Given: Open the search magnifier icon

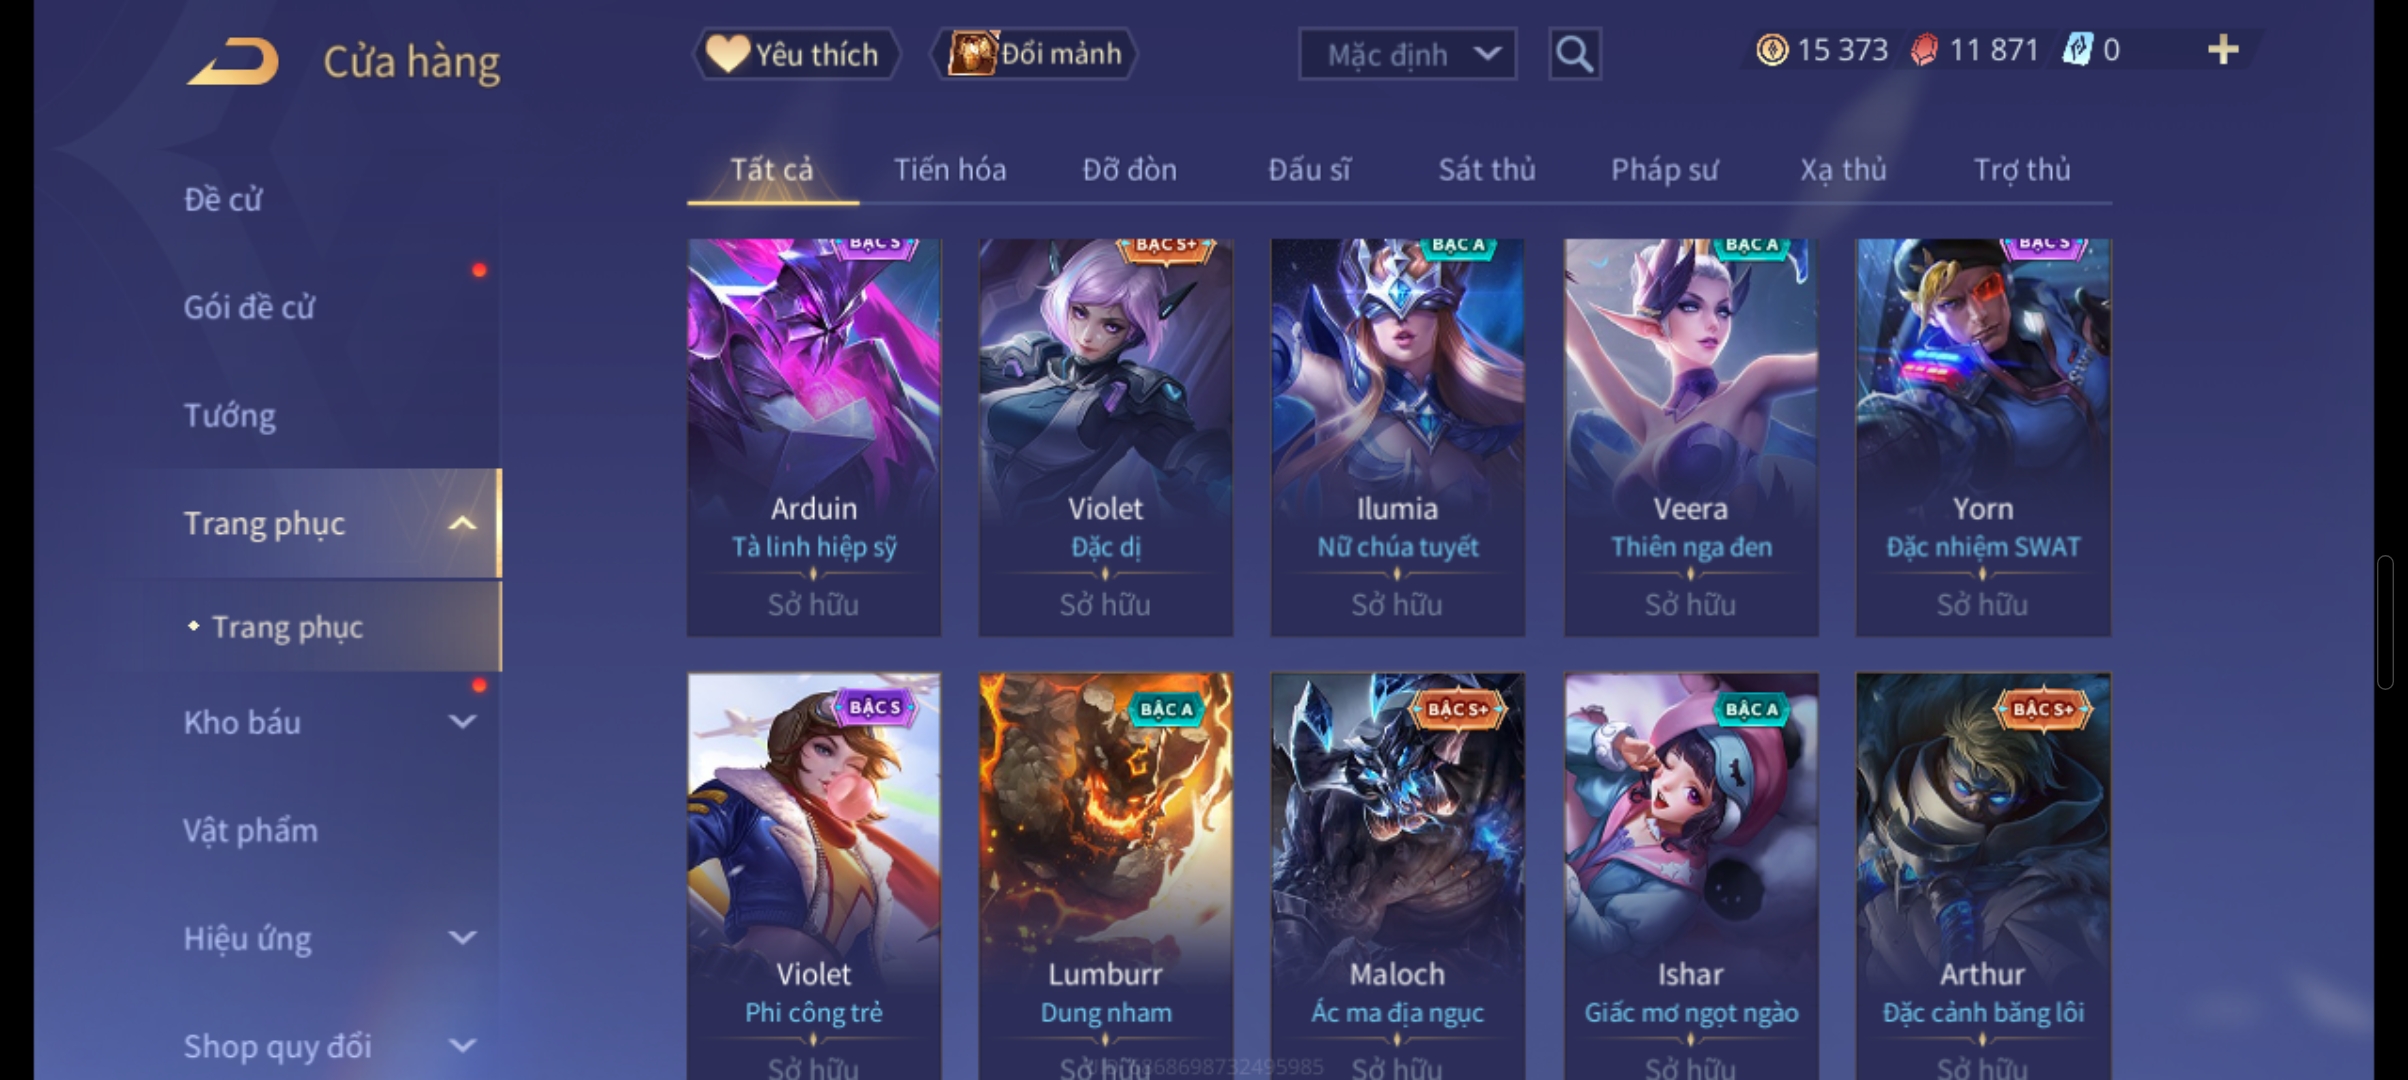Looking at the screenshot, I should (x=1574, y=54).
